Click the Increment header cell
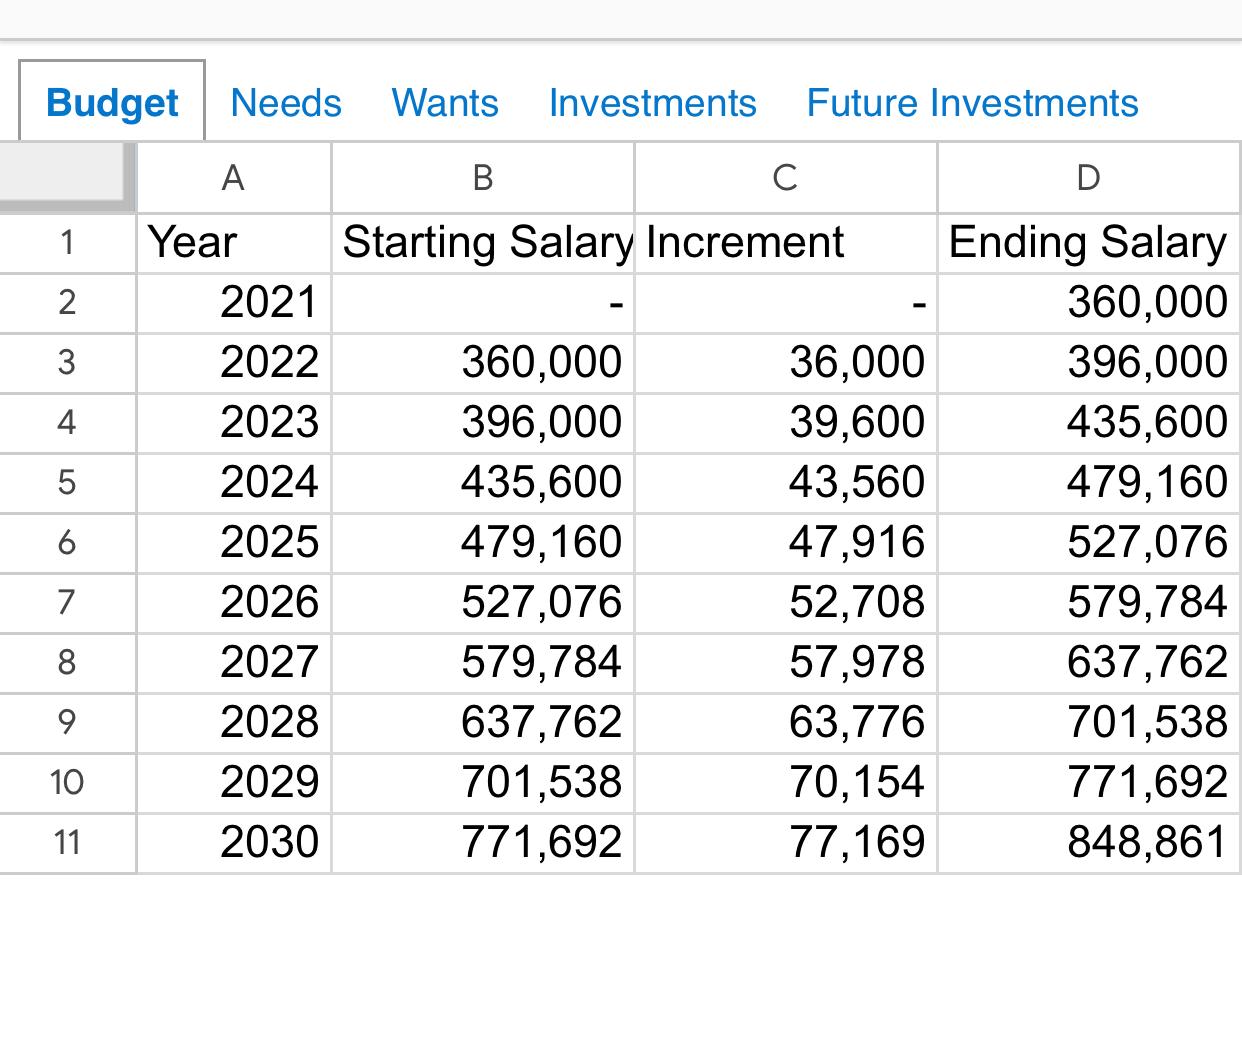This screenshot has width=1242, height=1048. click(785, 242)
